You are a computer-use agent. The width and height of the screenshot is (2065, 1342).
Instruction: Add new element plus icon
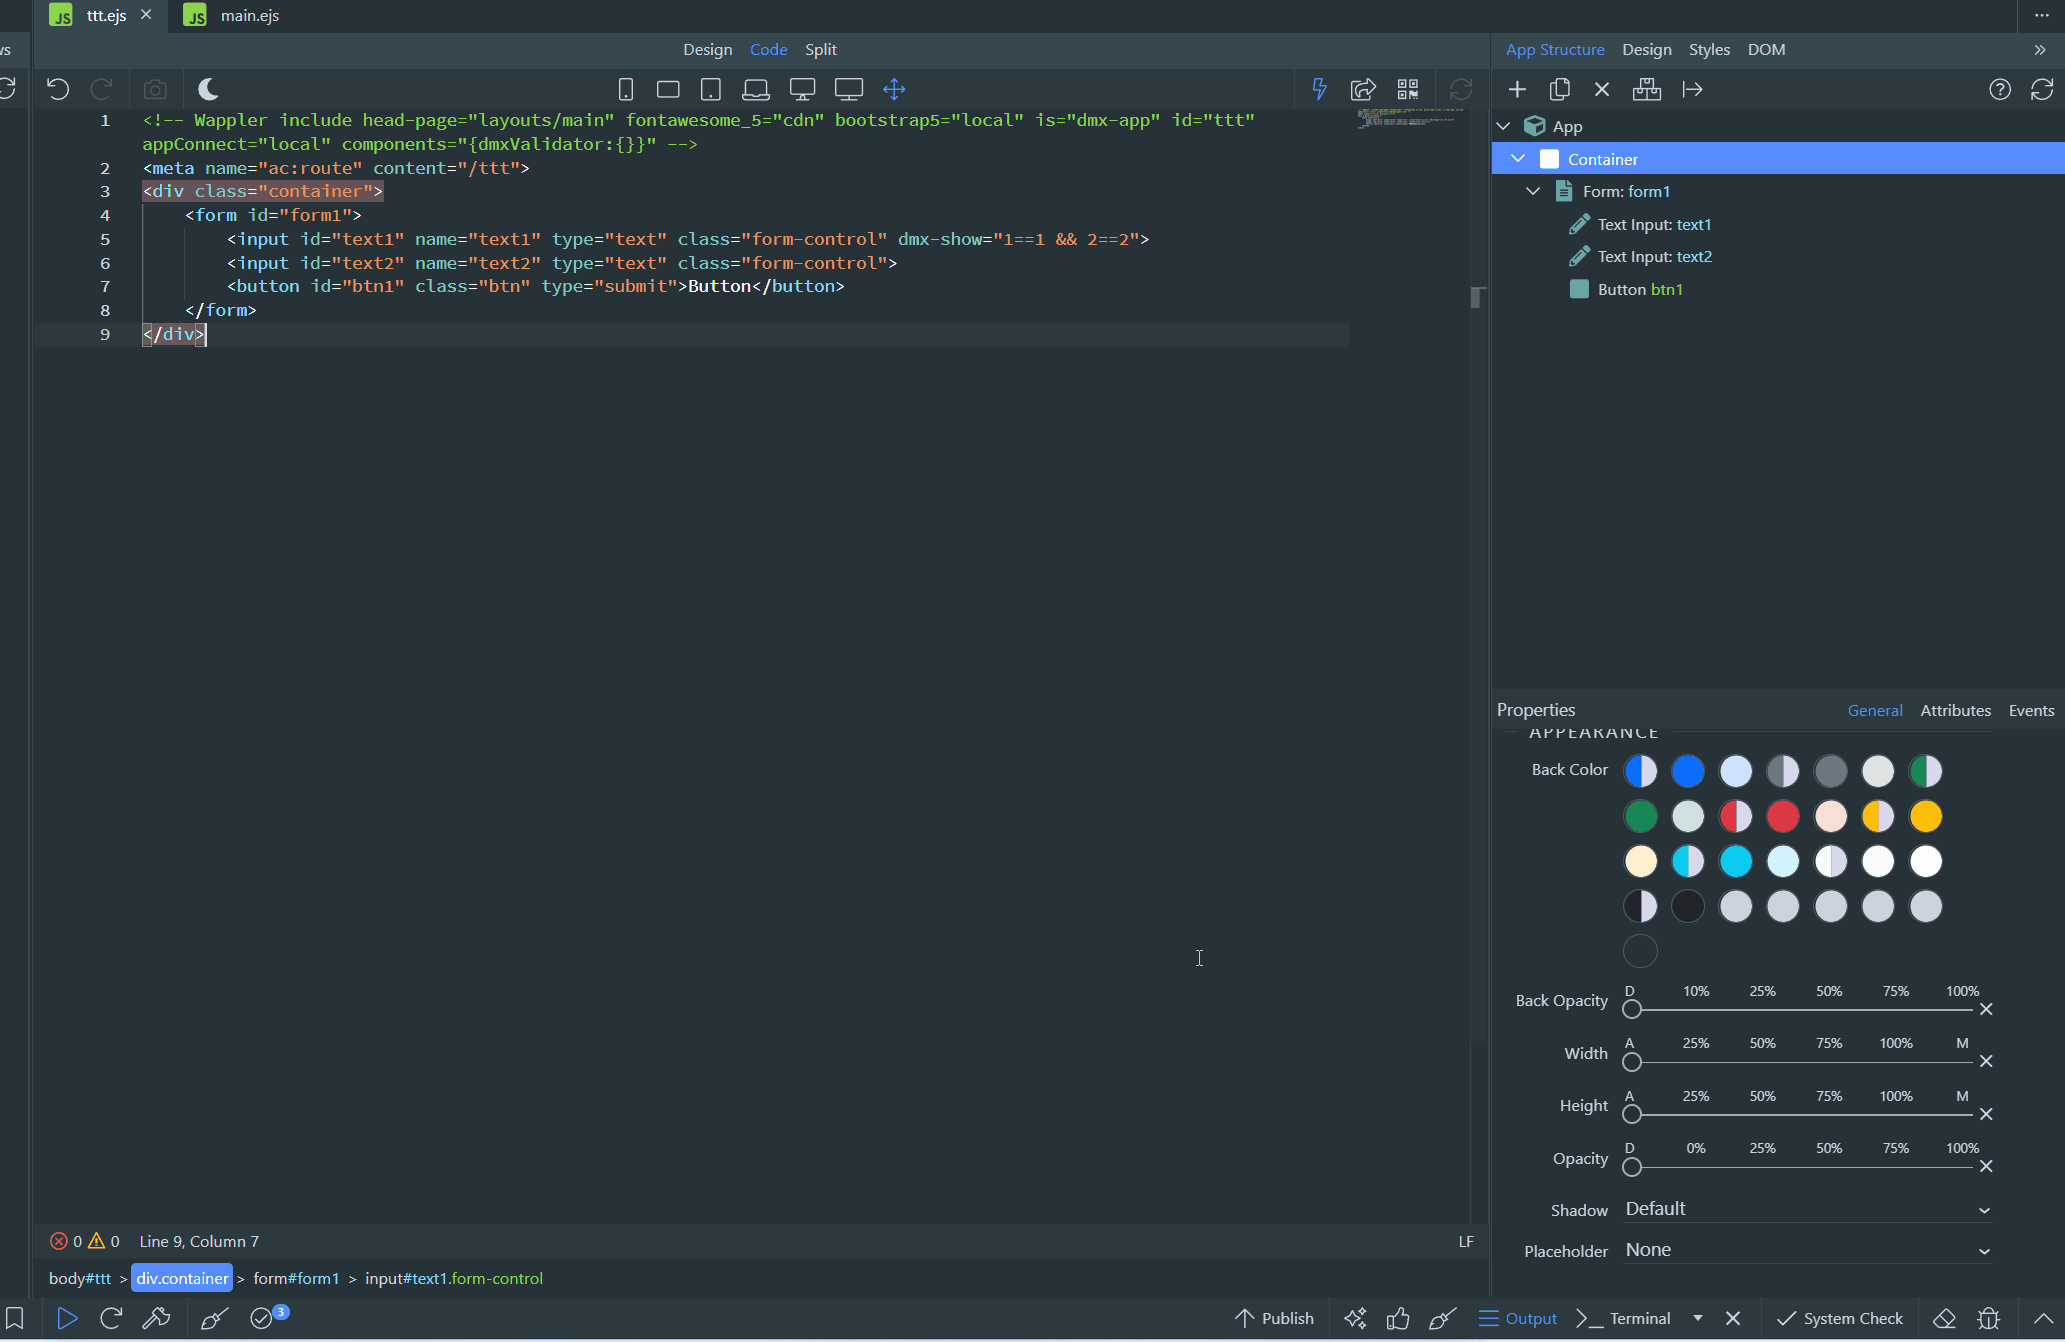pyautogui.click(x=1517, y=89)
